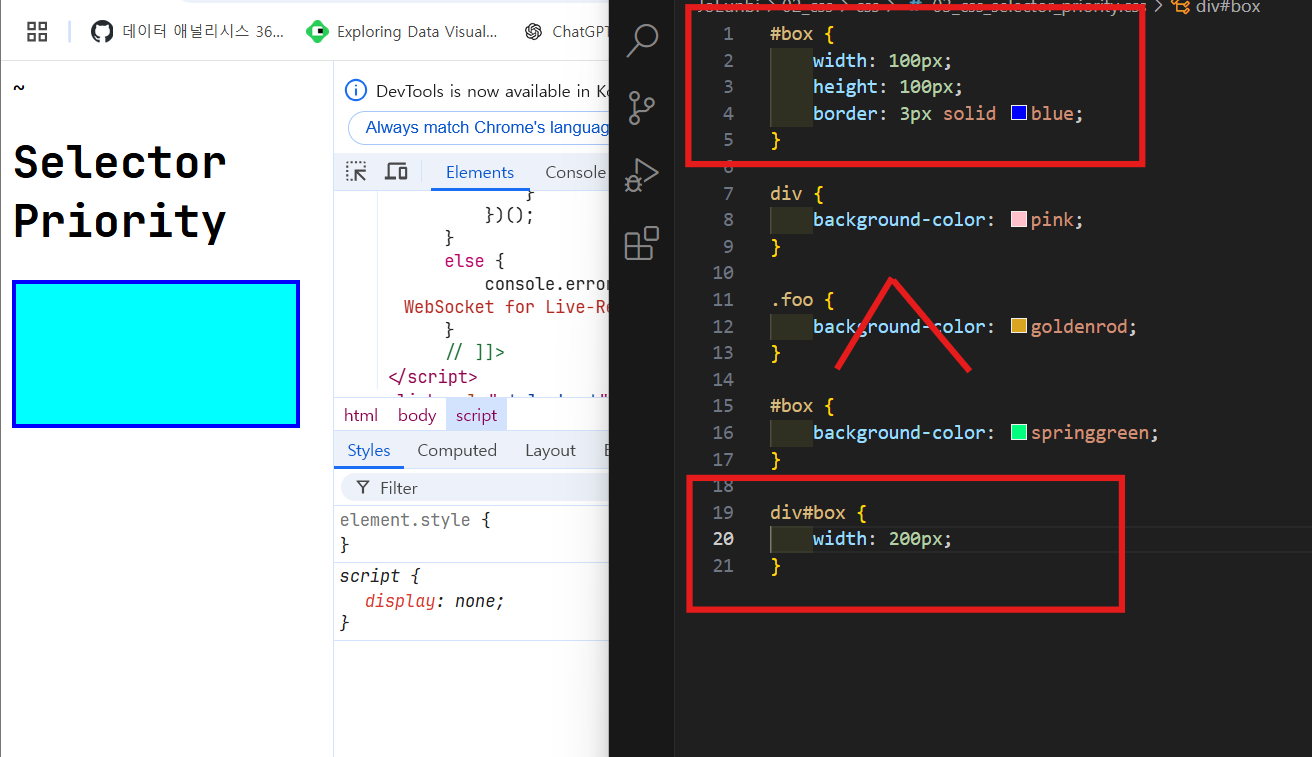Click the div selector on line 7
This screenshot has width=1312, height=757.
(785, 193)
